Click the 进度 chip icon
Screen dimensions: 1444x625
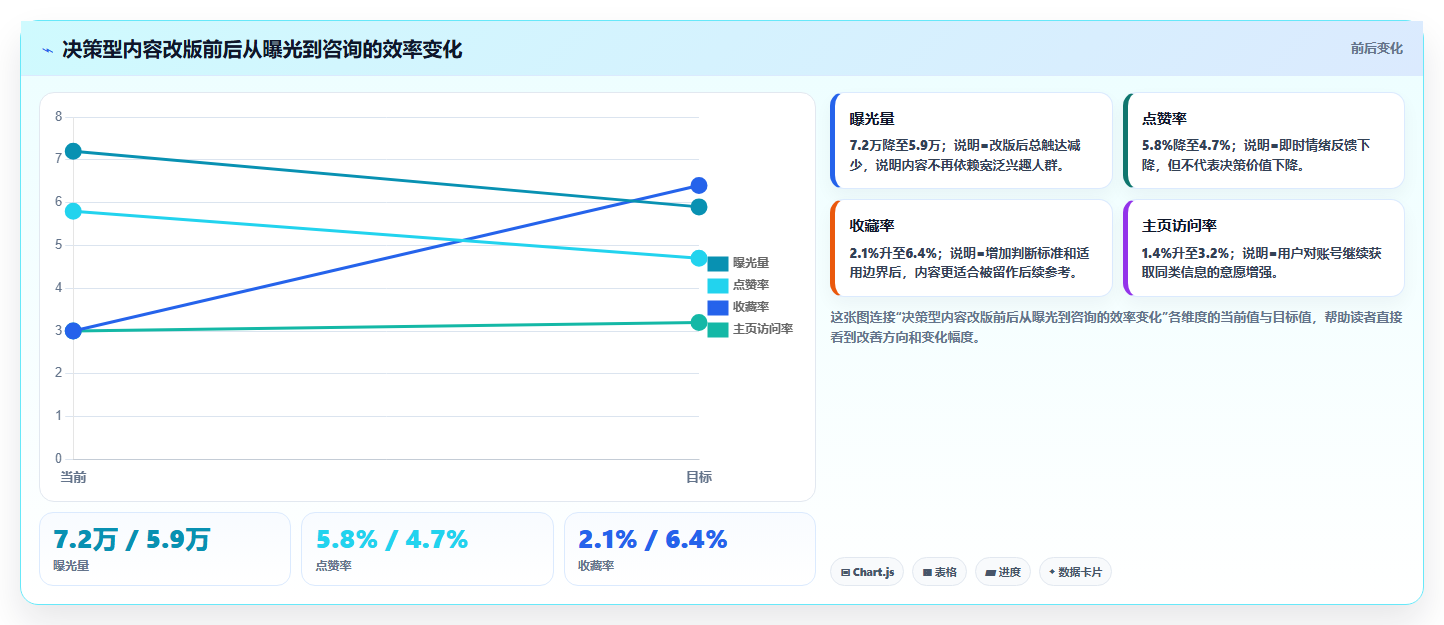click(990, 573)
